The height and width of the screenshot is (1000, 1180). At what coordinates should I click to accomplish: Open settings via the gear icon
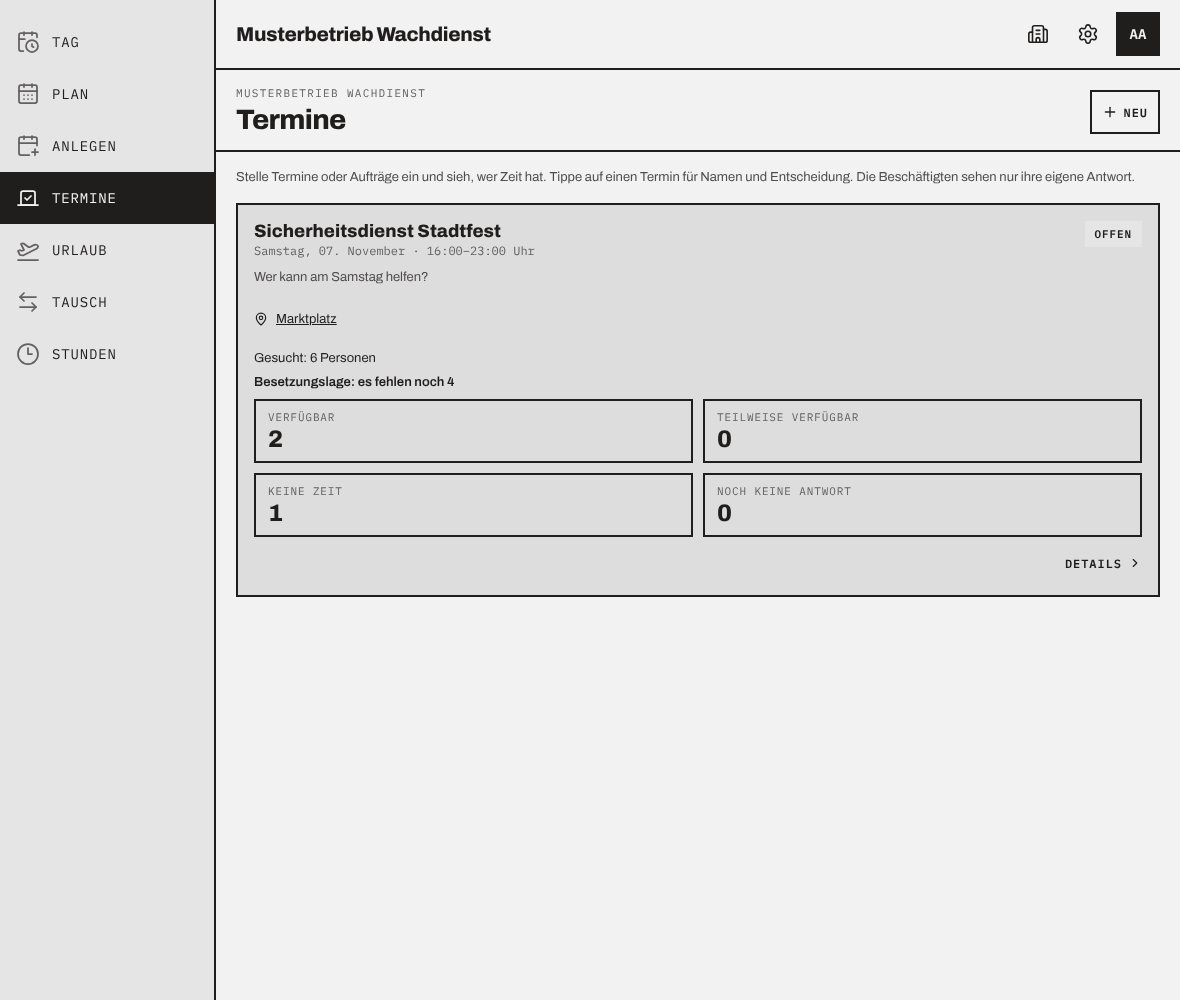pos(1087,34)
